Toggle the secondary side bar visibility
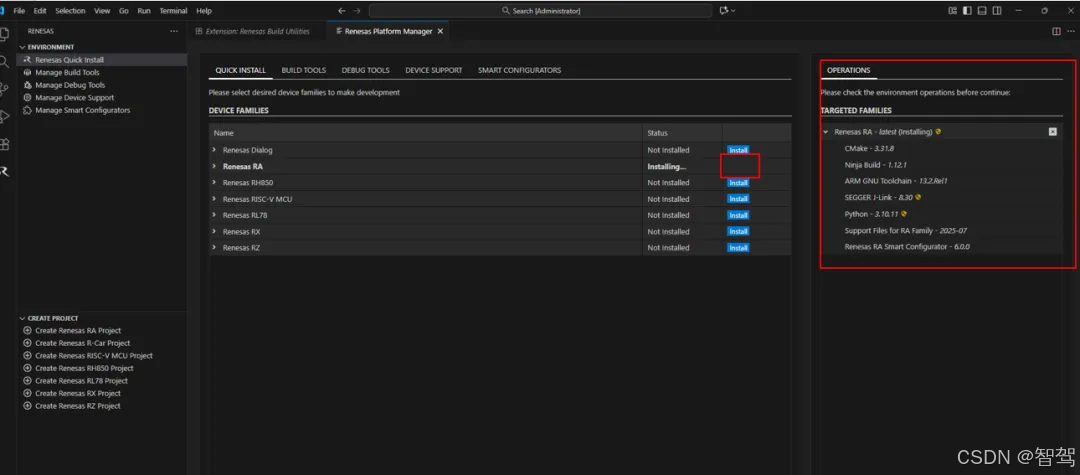Image resolution: width=1080 pixels, height=475 pixels. [997, 11]
